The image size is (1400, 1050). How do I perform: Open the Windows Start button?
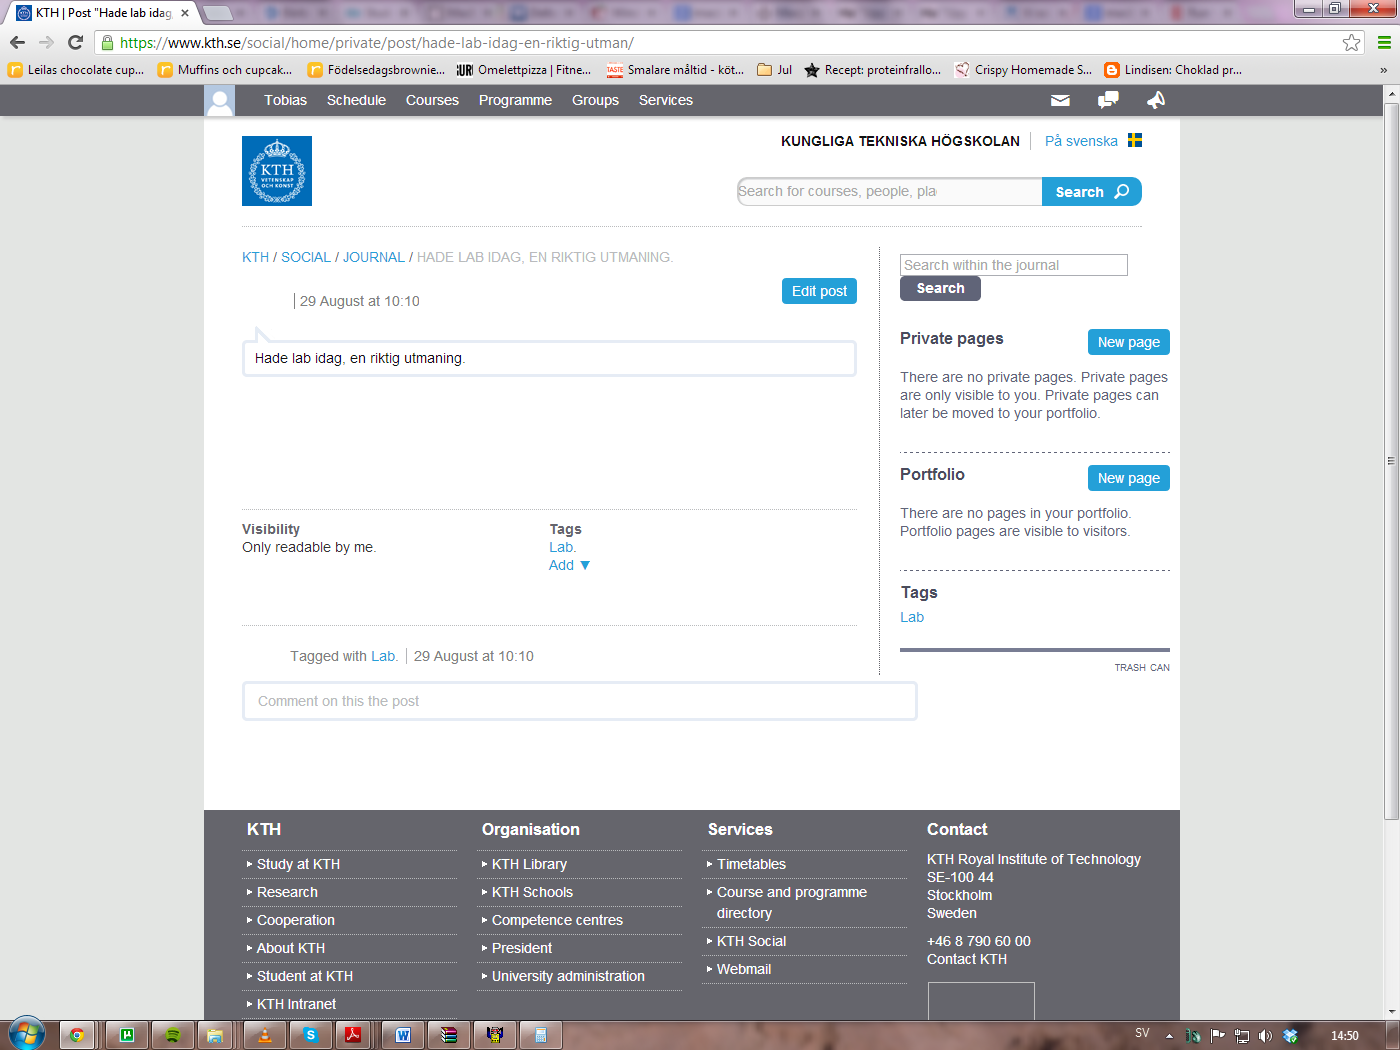coord(27,1034)
